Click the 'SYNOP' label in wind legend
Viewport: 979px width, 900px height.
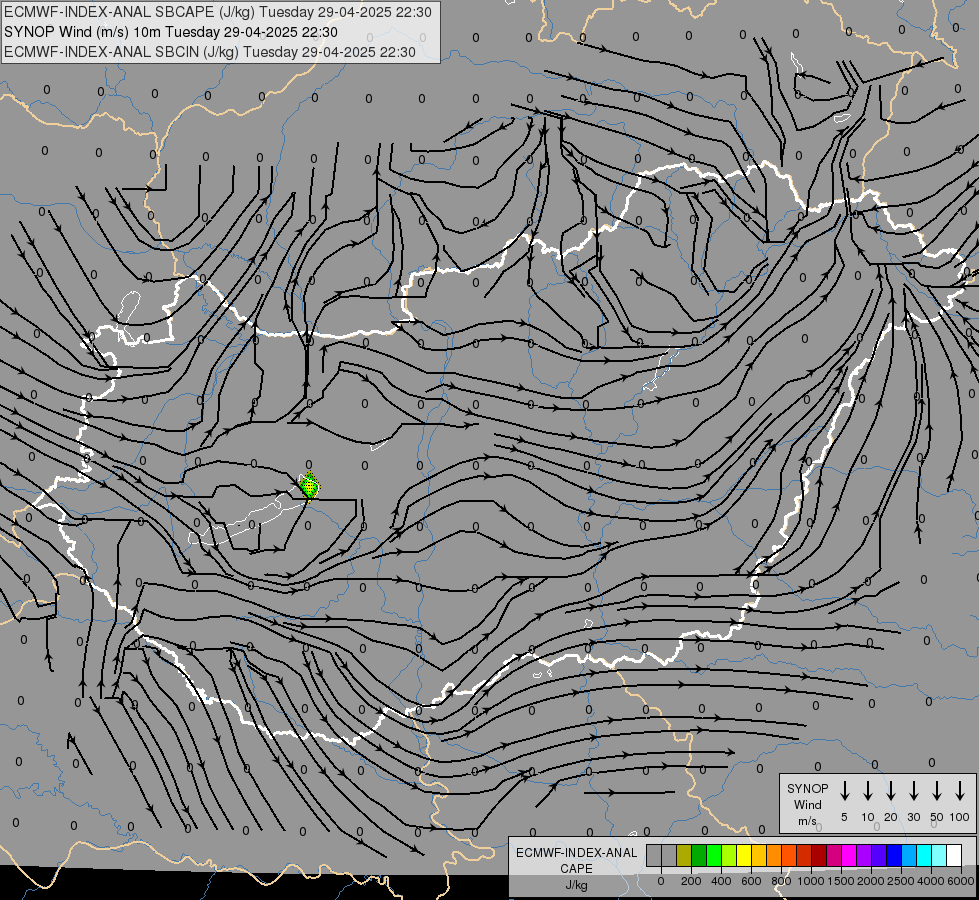point(807,788)
